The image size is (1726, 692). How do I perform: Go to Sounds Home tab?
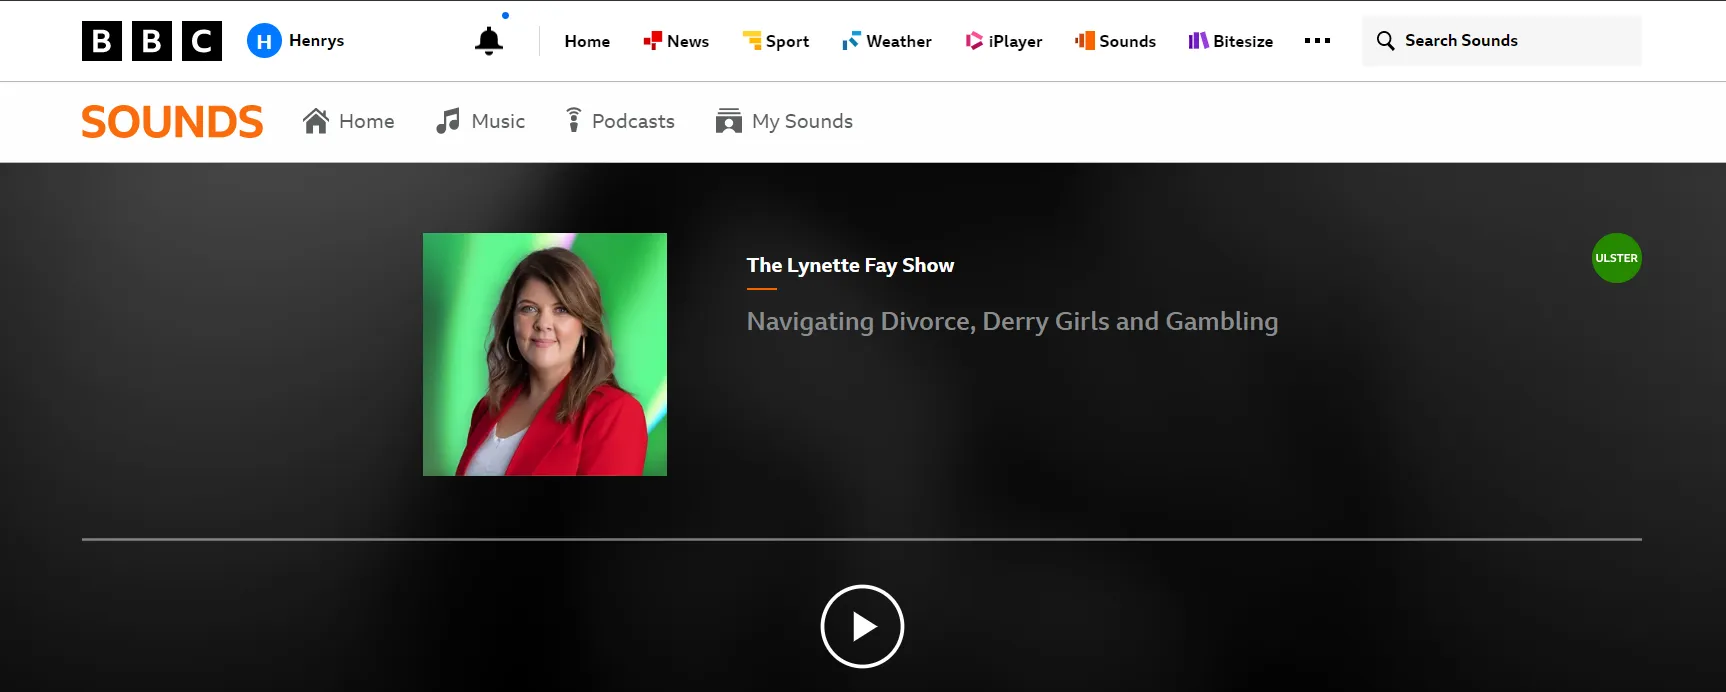tap(348, 121)
